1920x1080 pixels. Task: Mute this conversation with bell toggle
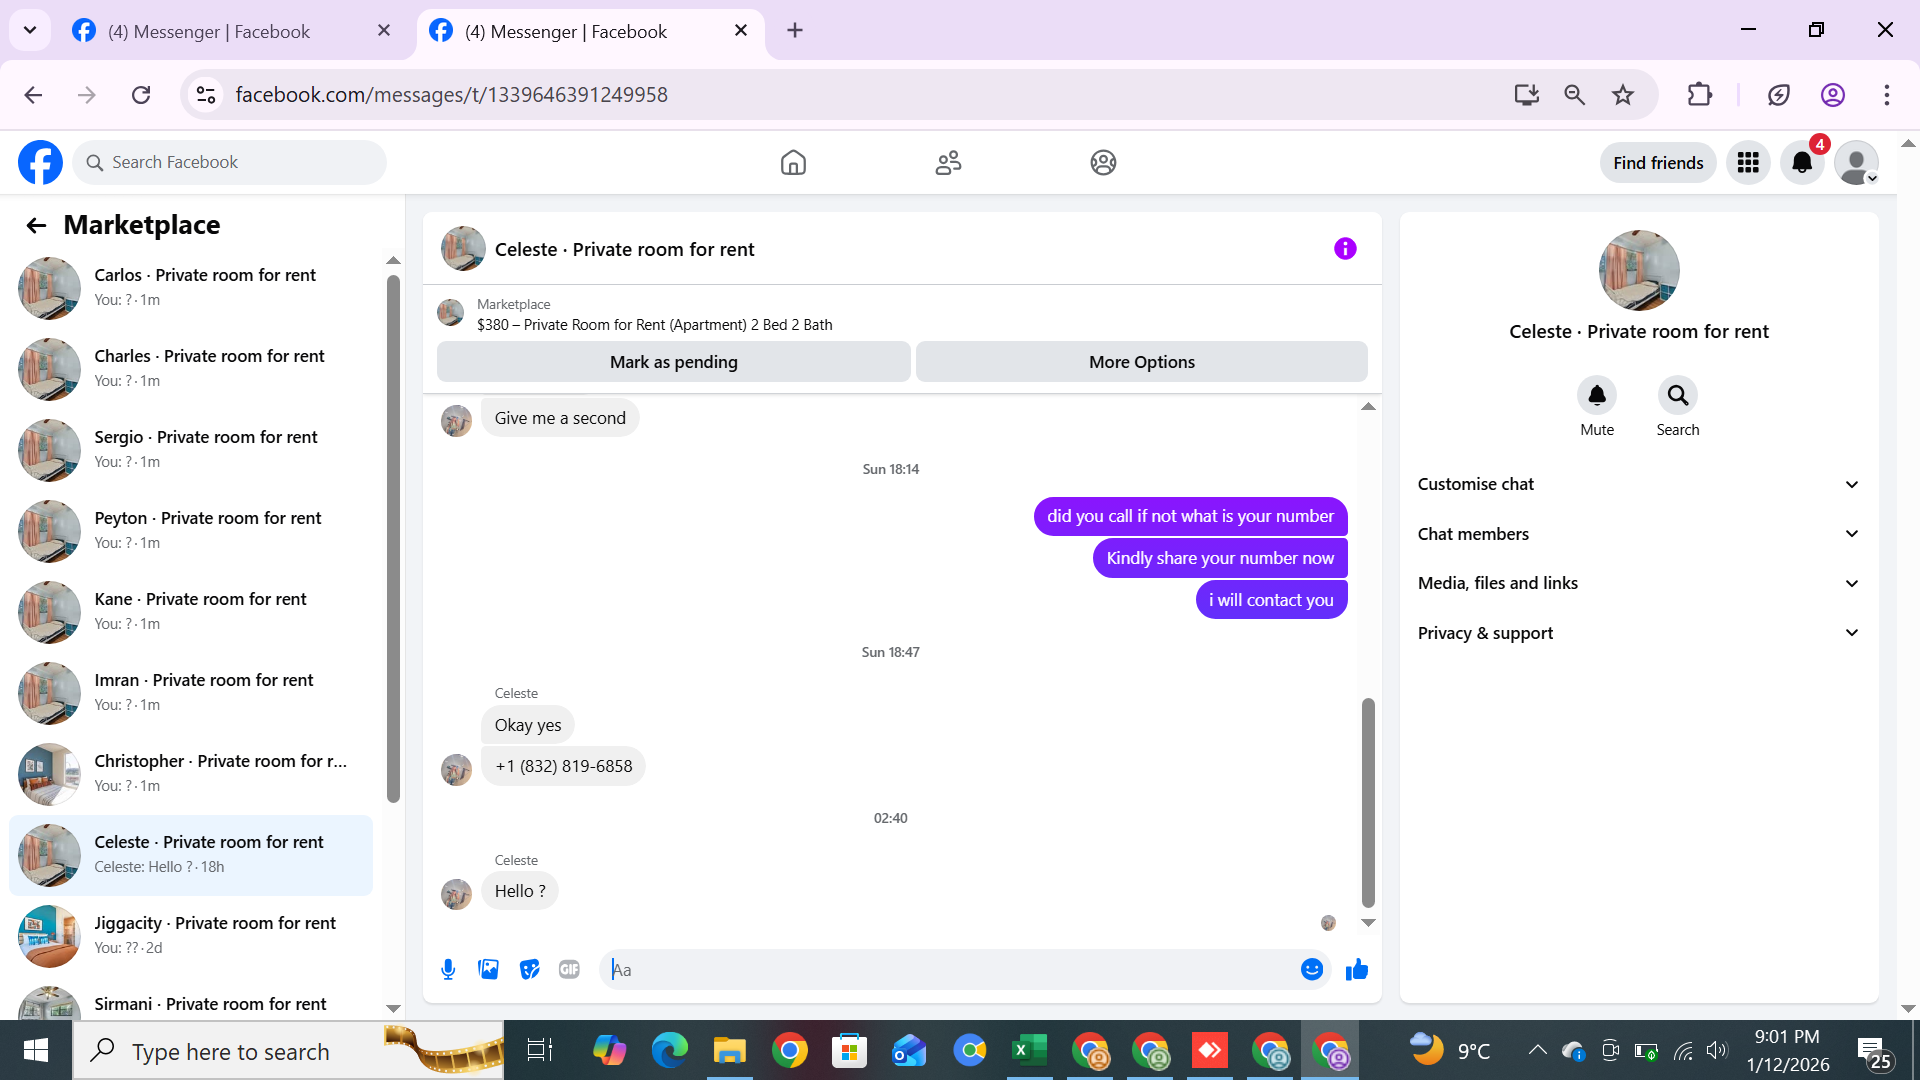tap(1596, 396)
